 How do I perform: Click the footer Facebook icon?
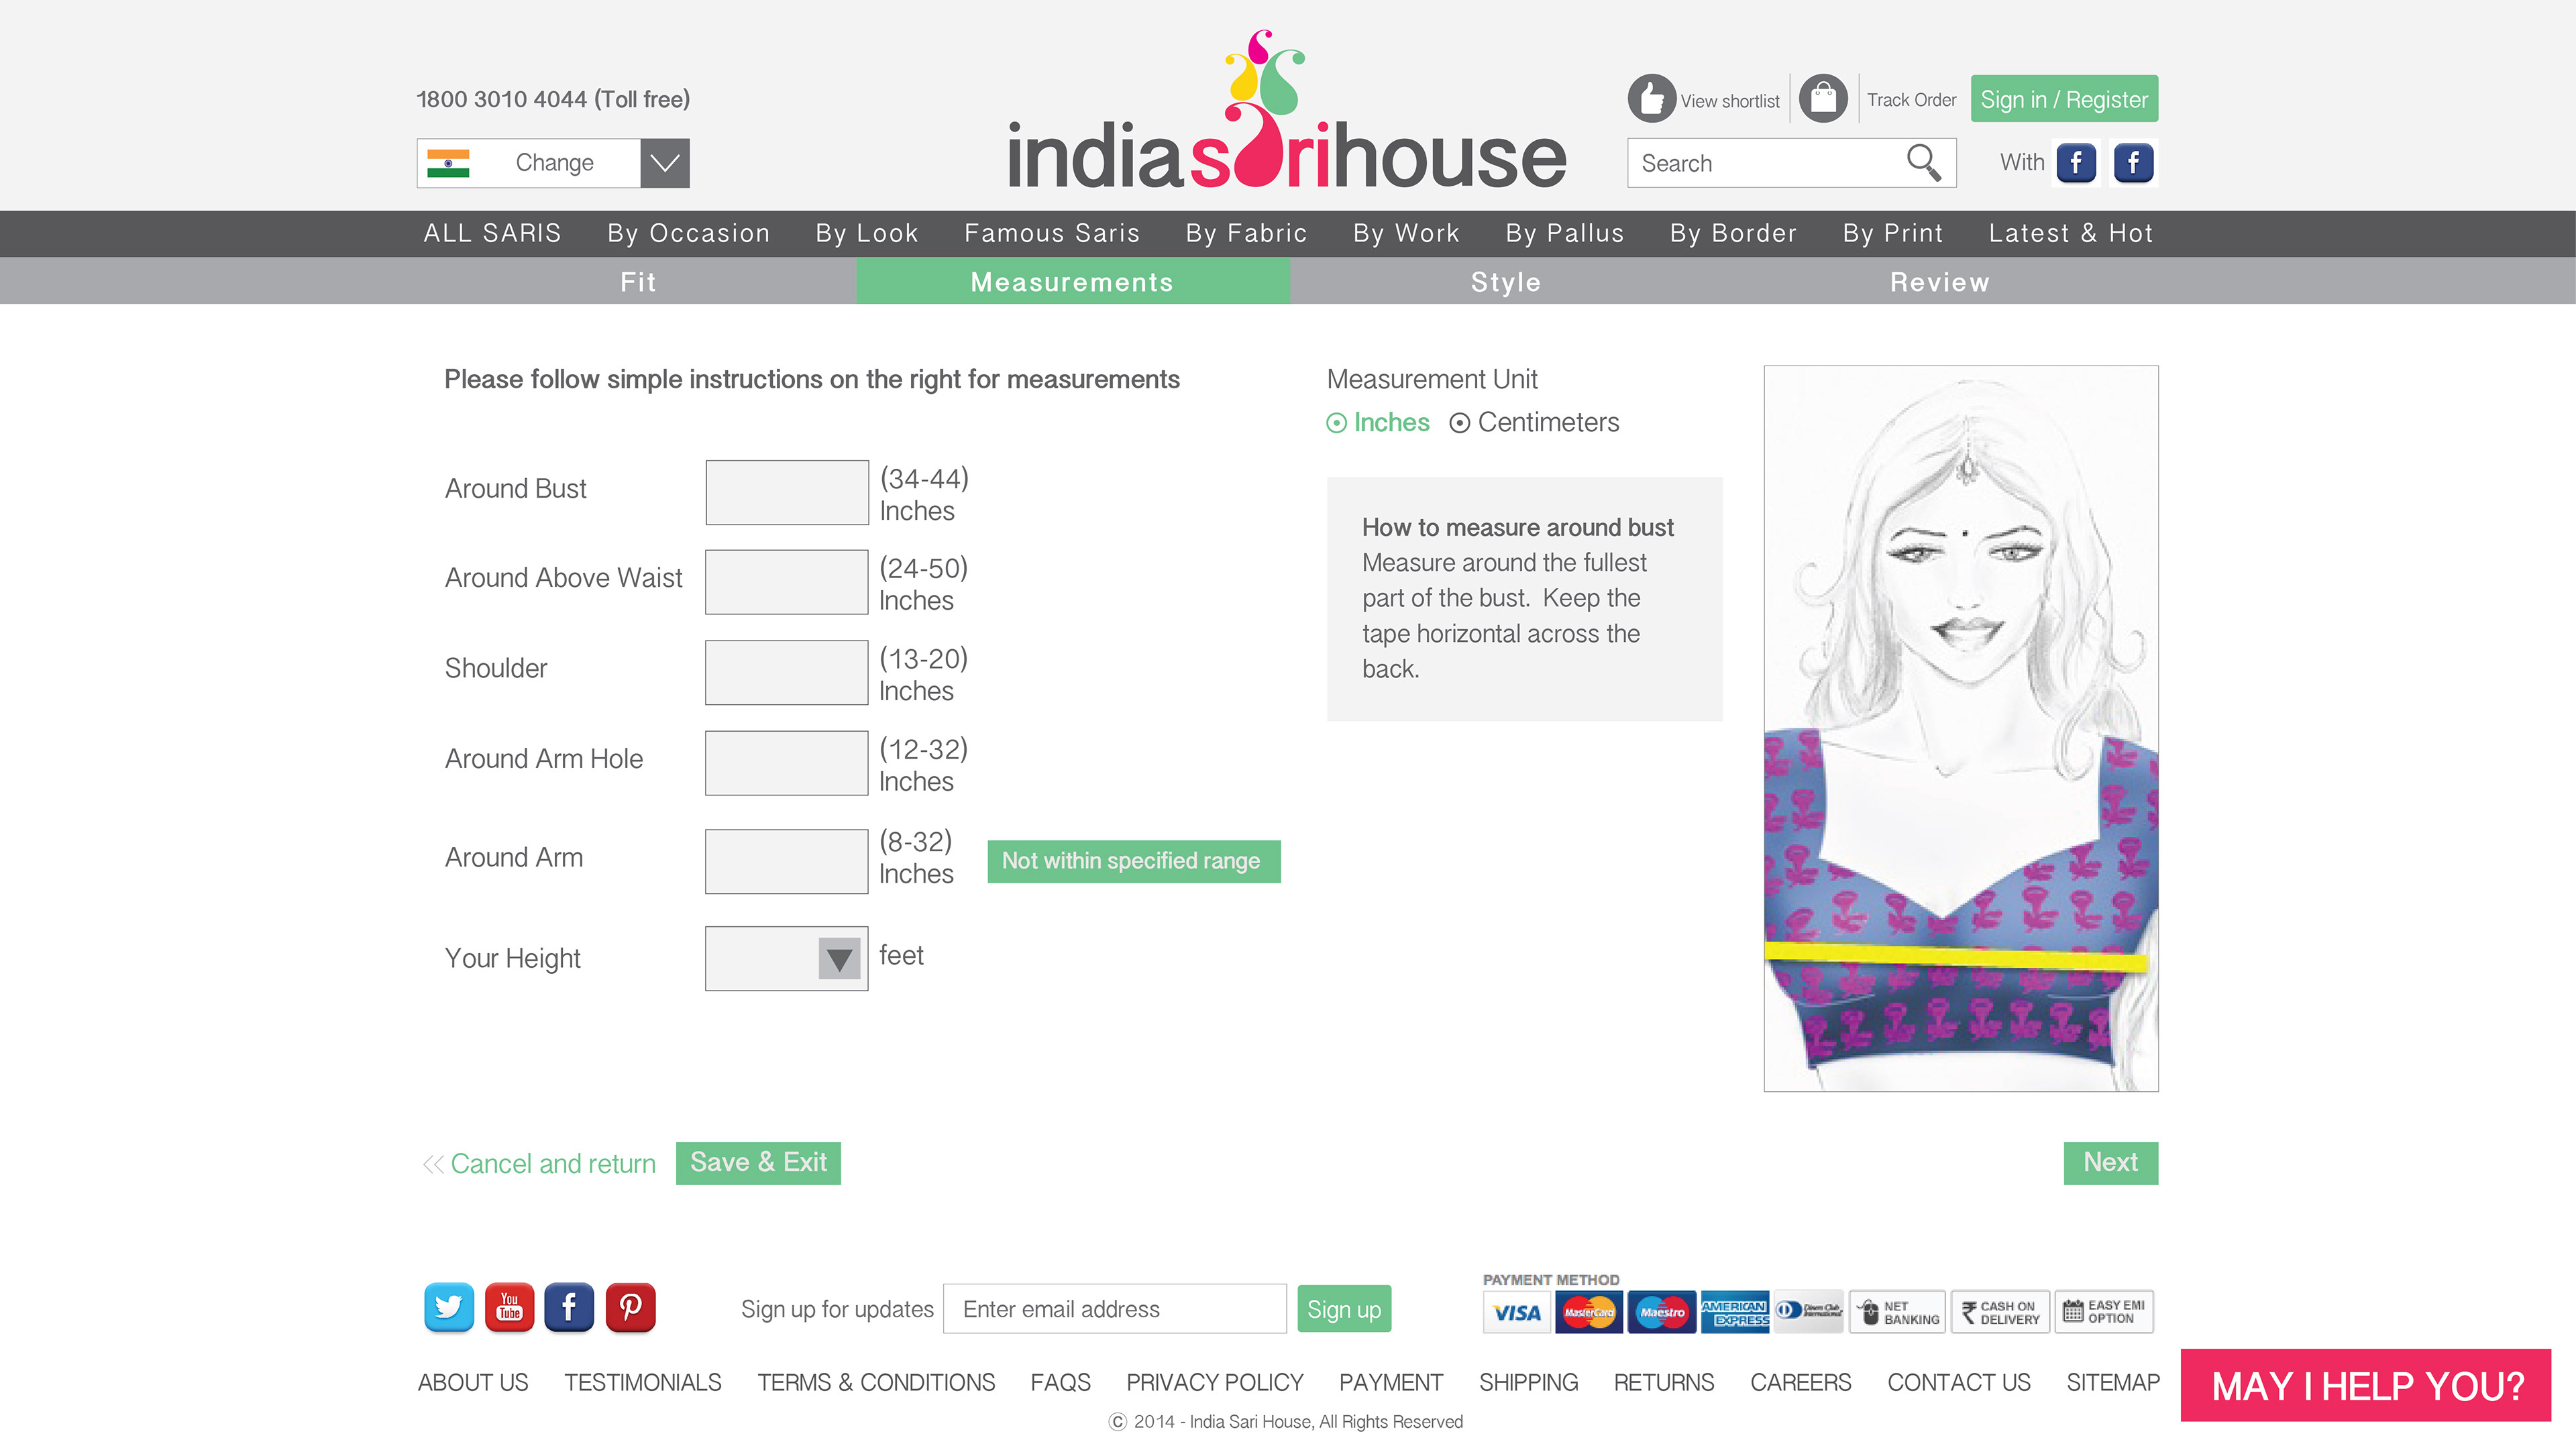coord(569,1307)
